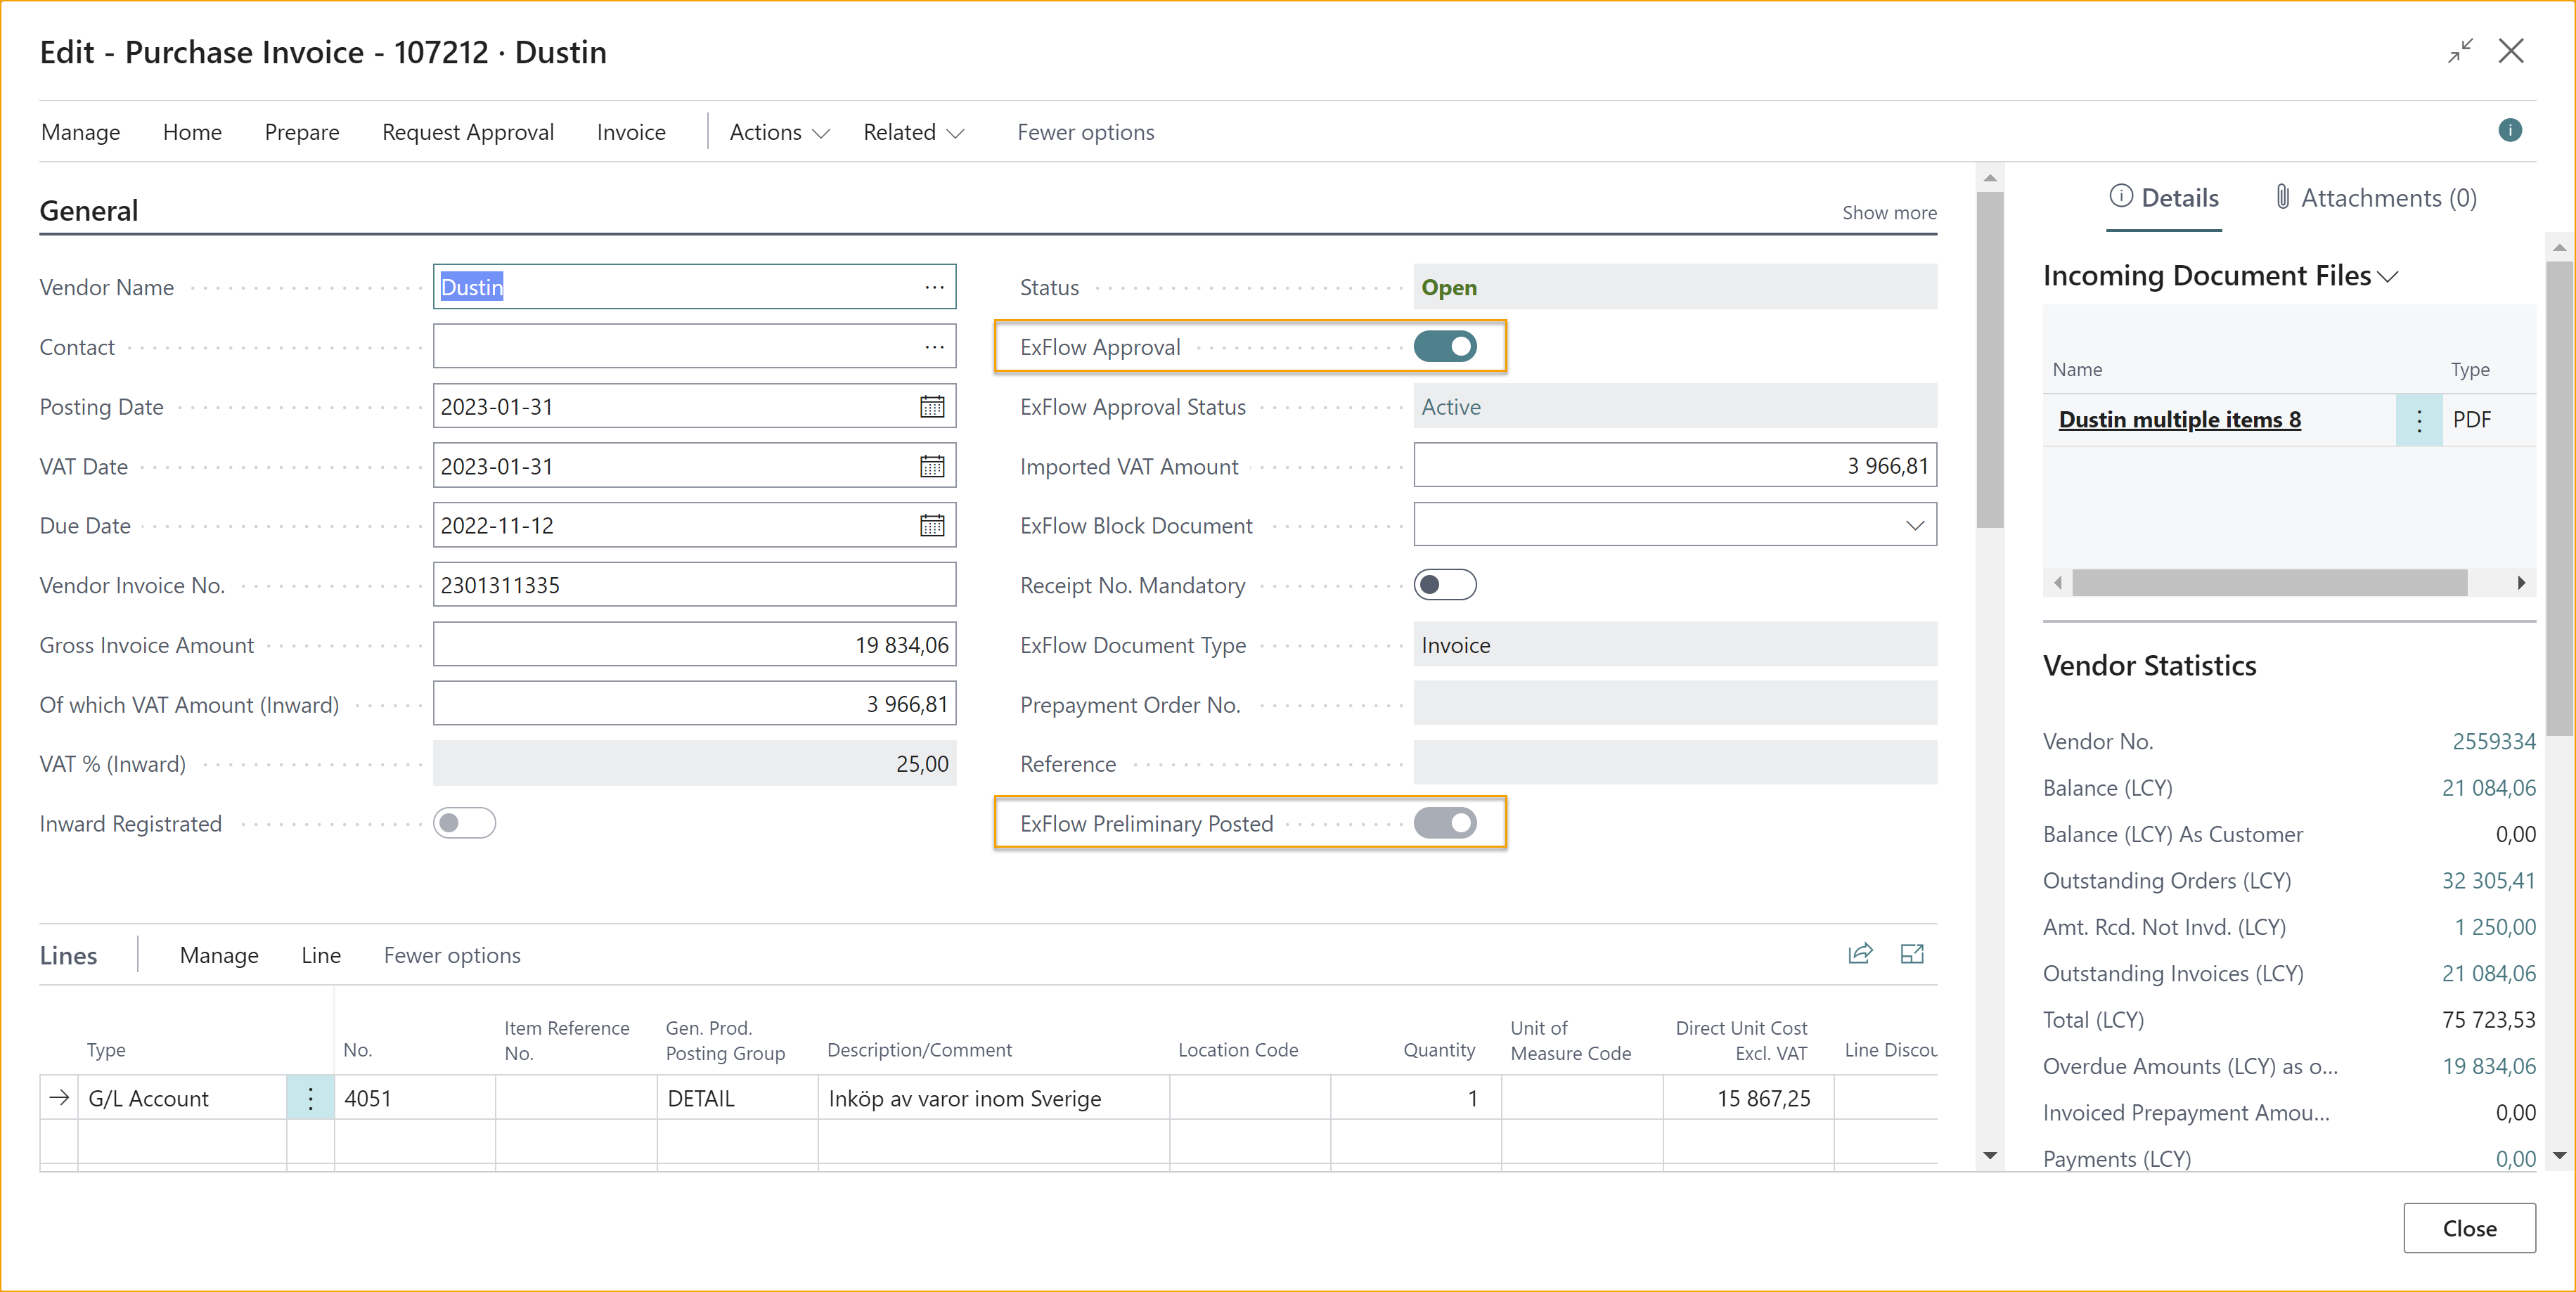Click the calendar icon on Posting Date field

[933, 406]
